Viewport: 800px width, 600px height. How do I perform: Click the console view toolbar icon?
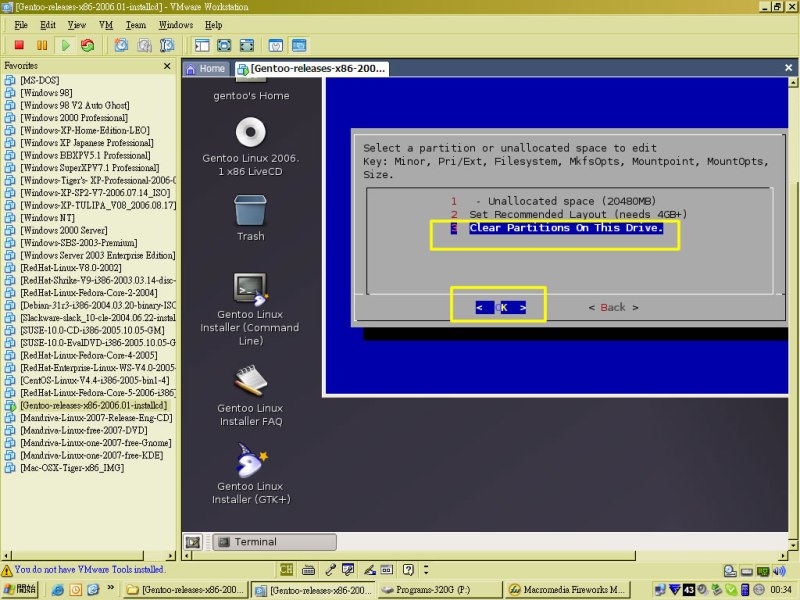point(299,45)
